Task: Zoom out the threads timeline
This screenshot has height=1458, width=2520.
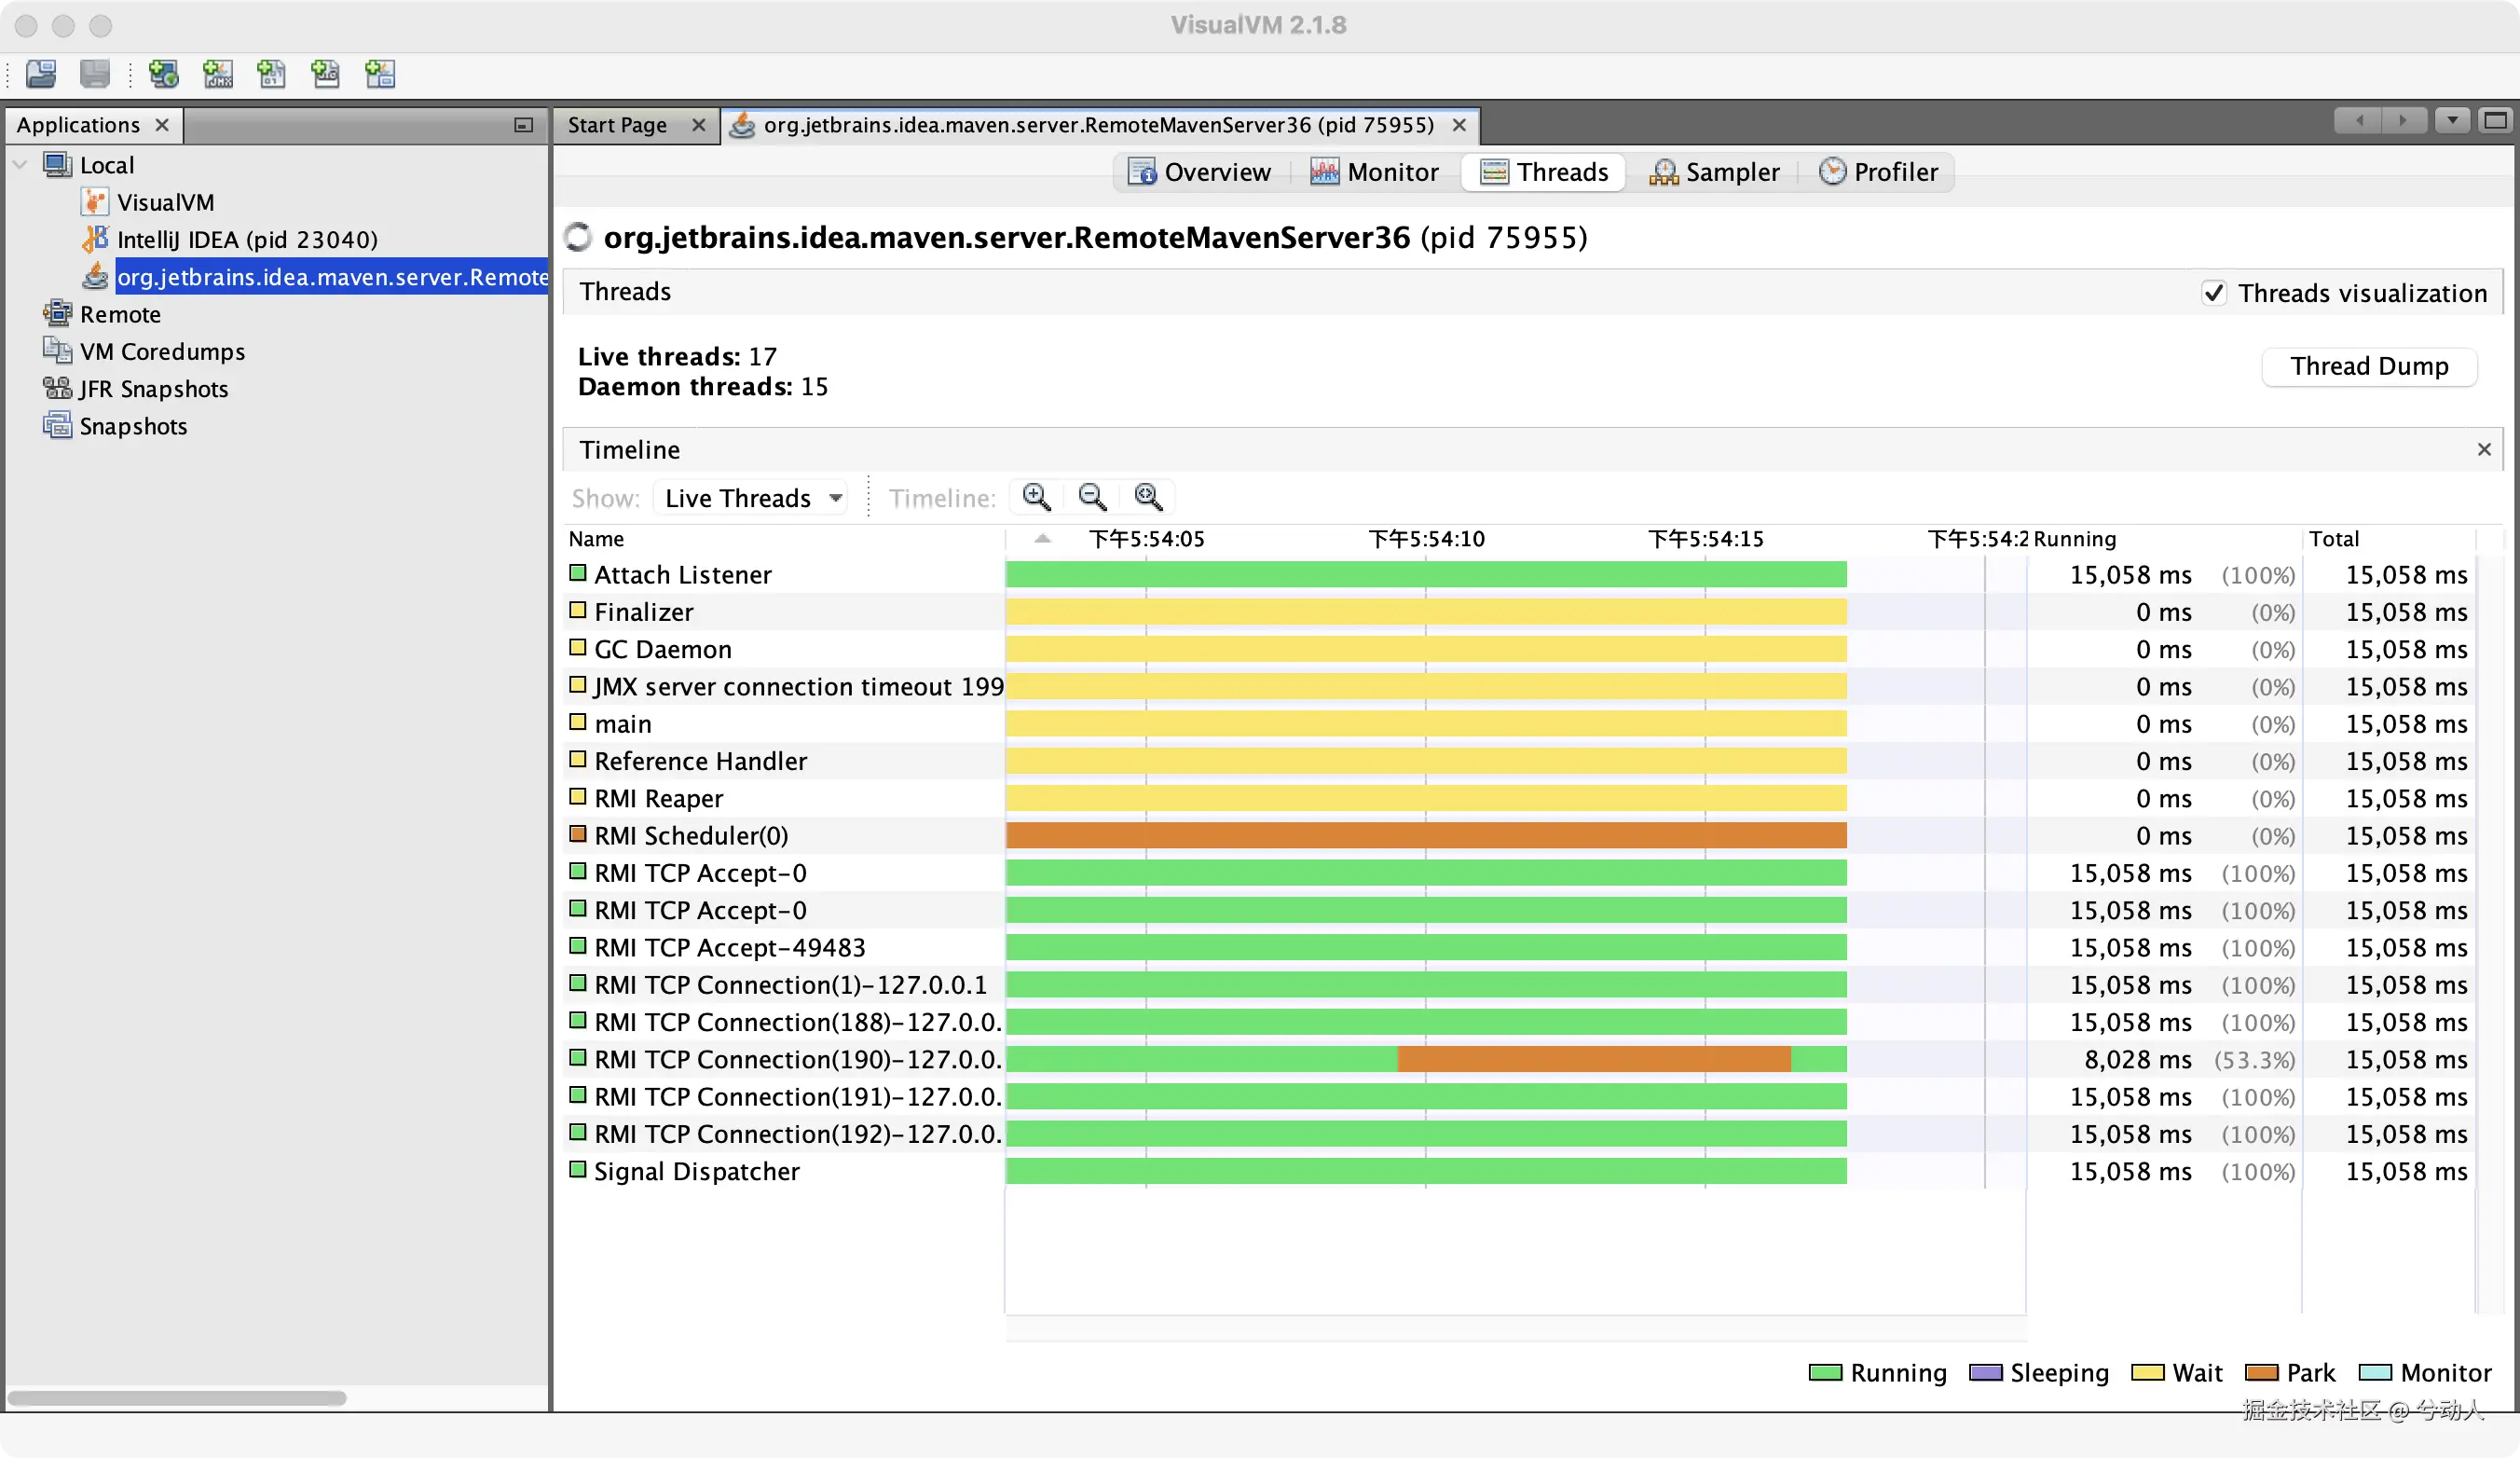Action: pos(1092,497)
